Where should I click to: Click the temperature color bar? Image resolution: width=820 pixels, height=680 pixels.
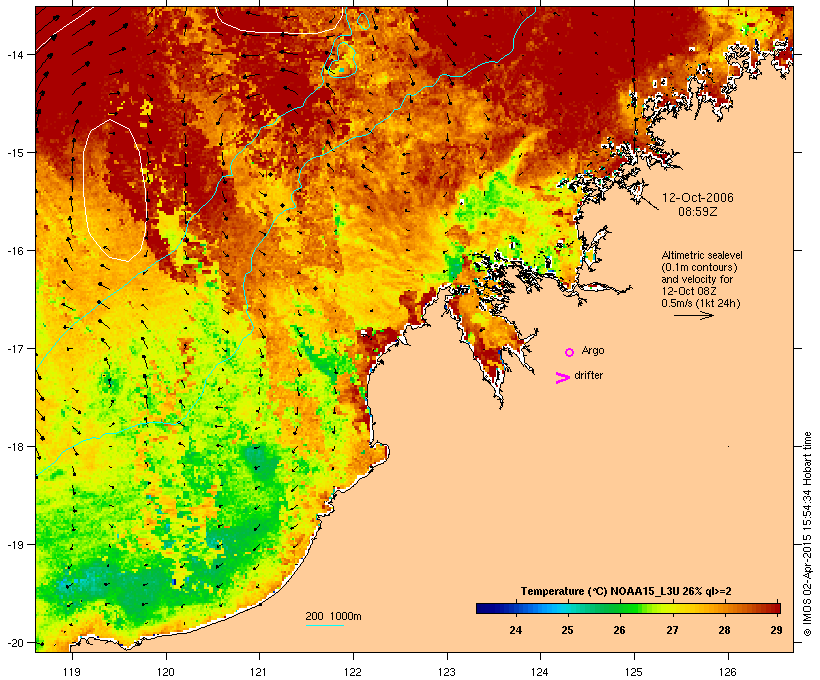[x=628, y=608]
